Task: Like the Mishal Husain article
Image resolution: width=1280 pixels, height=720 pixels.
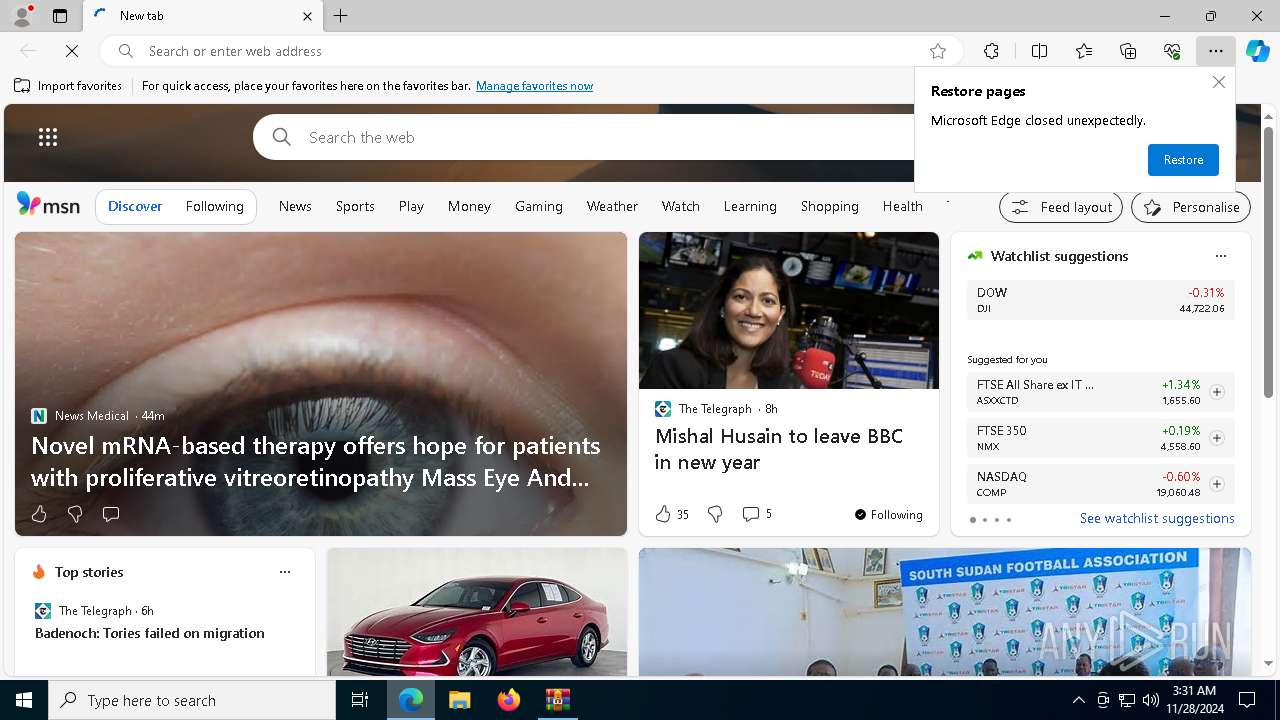Action: 672,514
